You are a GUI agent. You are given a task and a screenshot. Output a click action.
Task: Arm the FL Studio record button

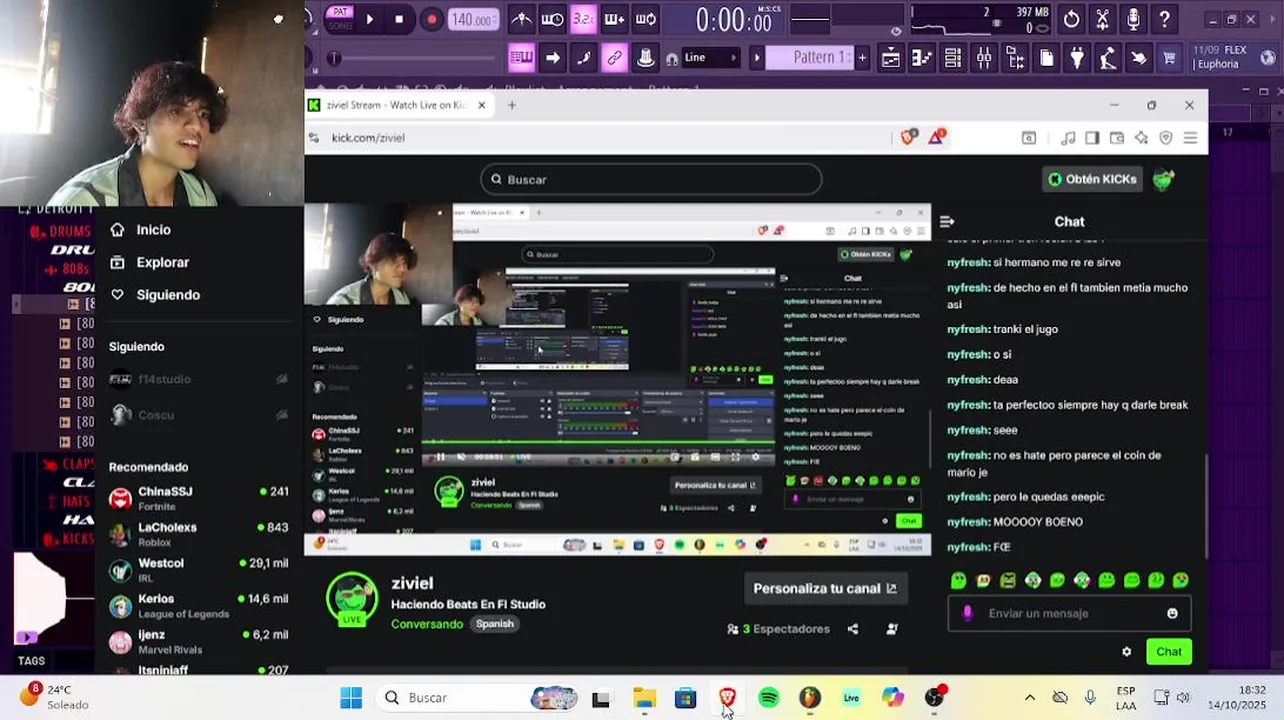tap(431, 19)
